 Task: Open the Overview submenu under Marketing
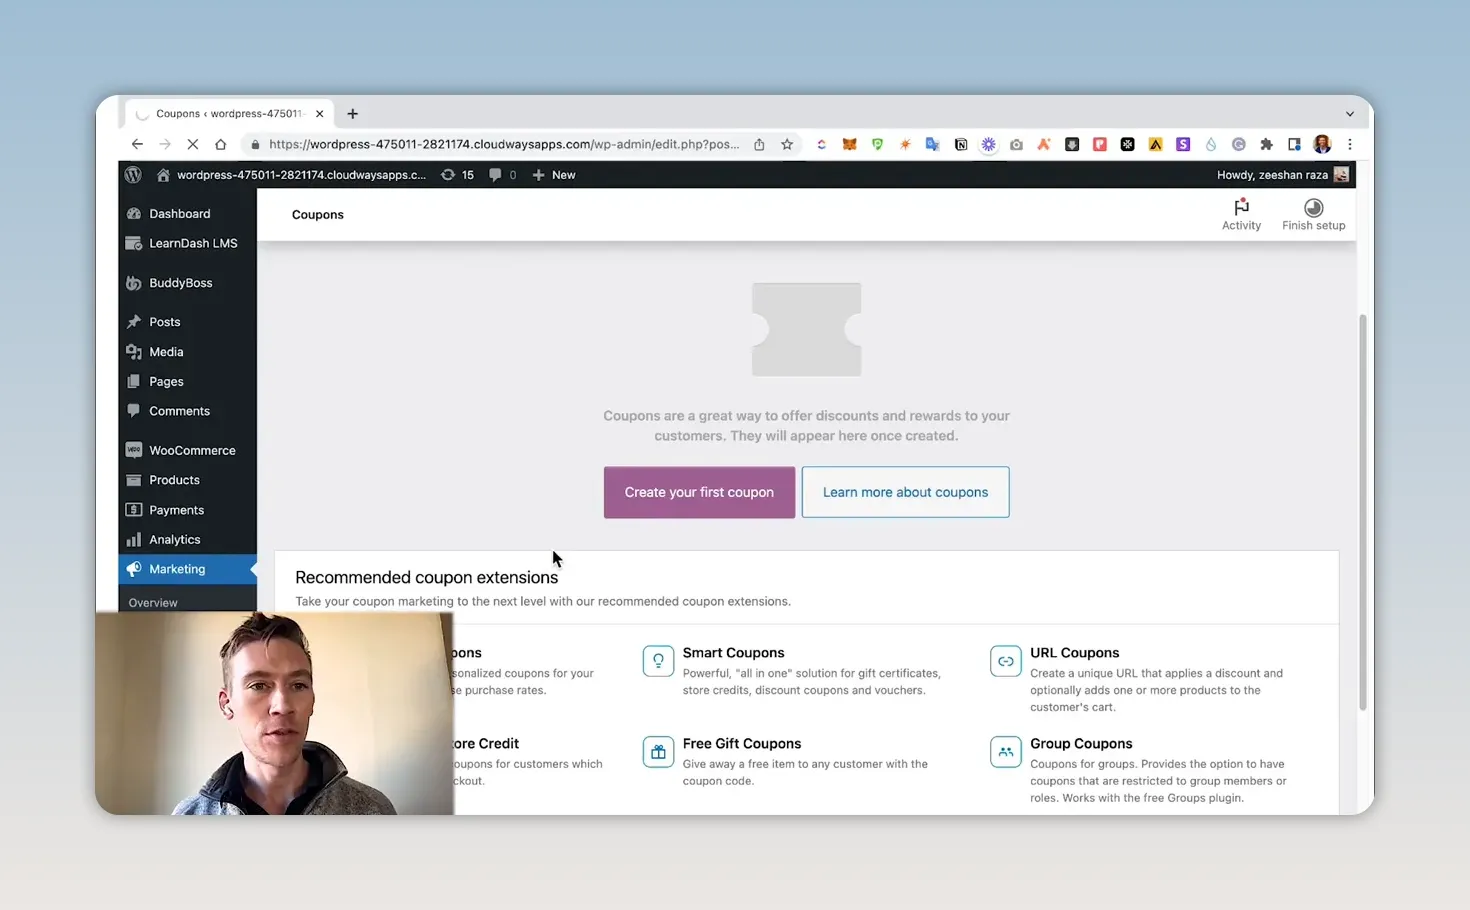point(153,602)
